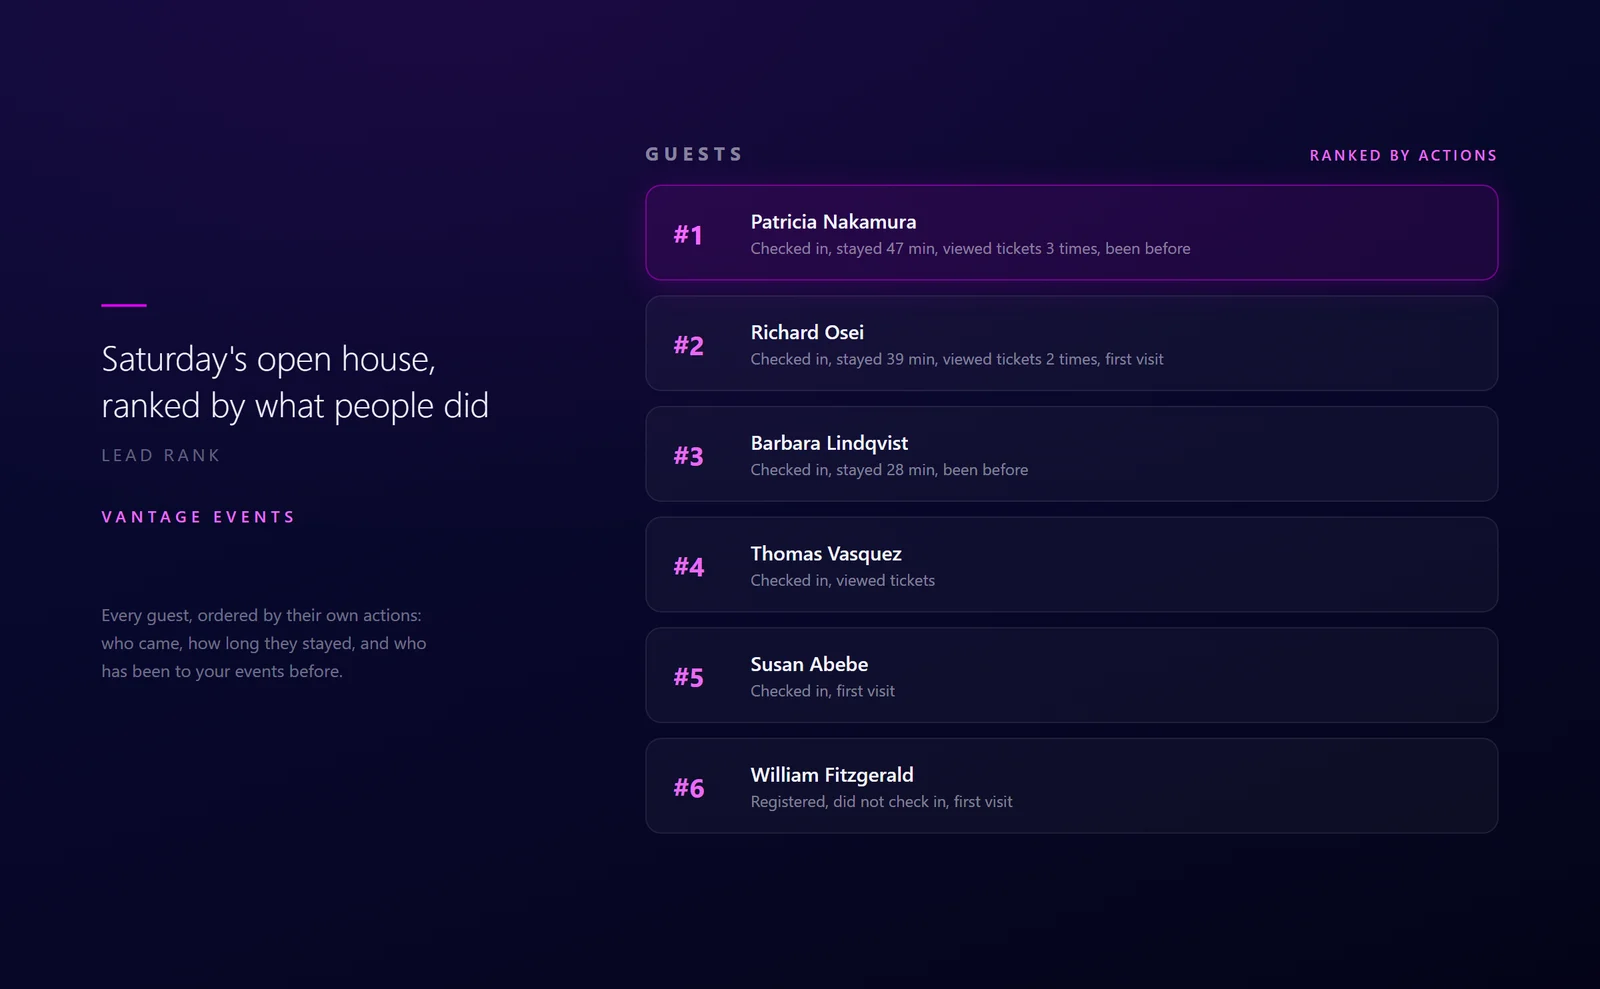
Task: Click the 'LEAD RANK' label
Action: tap(160, 455)
